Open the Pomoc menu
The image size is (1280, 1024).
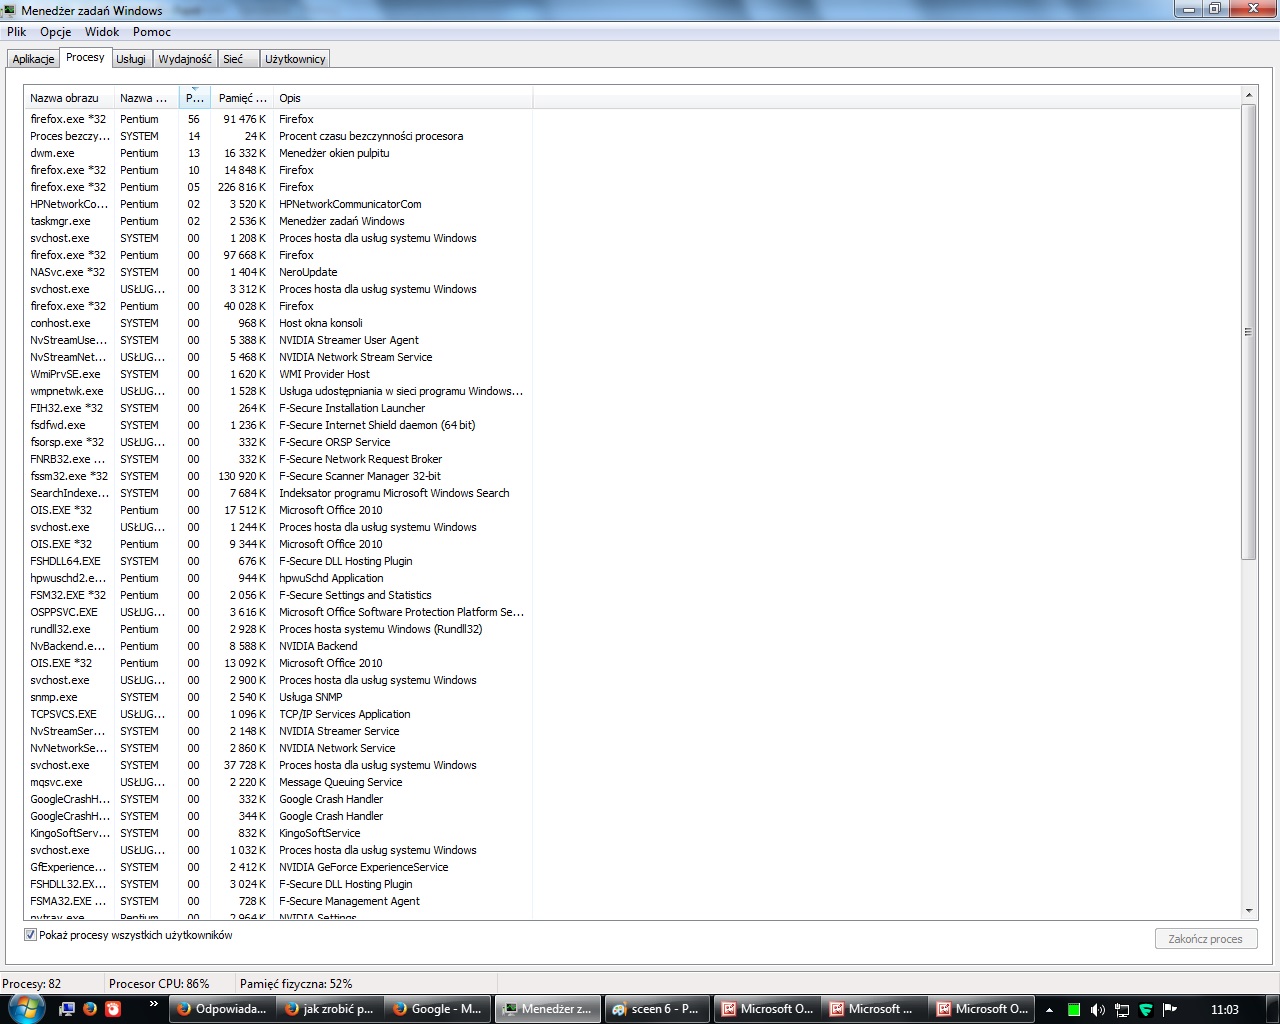pos(152,32)
